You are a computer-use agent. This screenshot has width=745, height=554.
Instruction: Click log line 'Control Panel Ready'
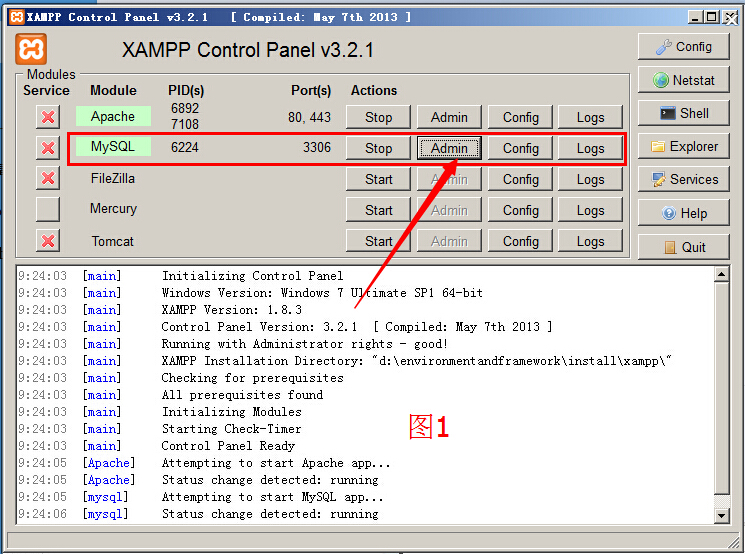coord(228,446)
